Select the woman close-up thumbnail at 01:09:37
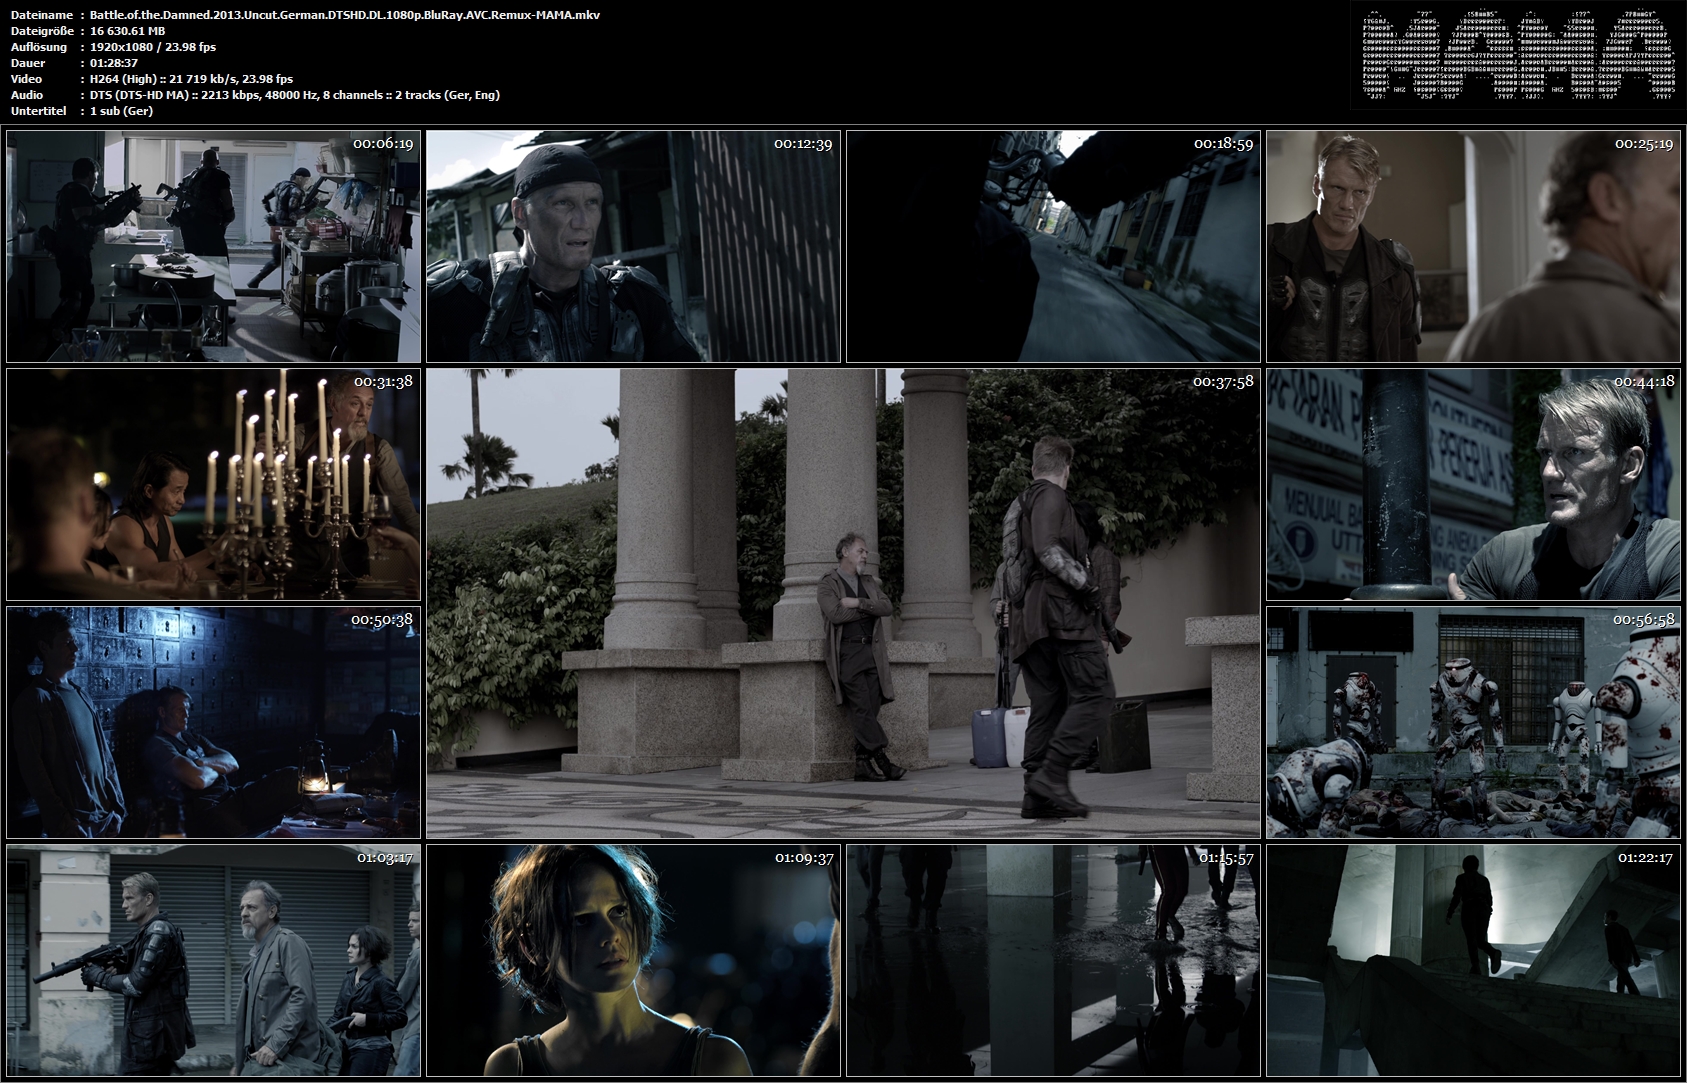The image size is (1687, 1083). point(634,960)
